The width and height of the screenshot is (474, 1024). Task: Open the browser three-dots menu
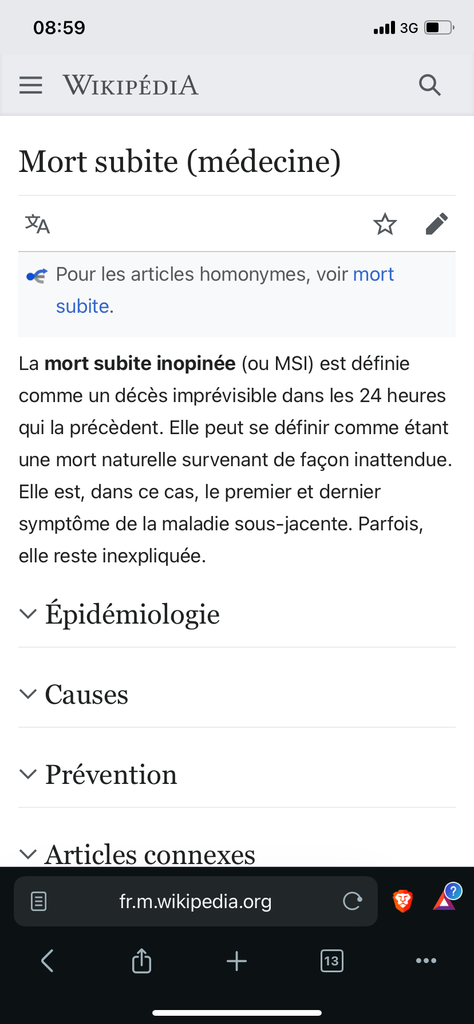pos(426,961)
